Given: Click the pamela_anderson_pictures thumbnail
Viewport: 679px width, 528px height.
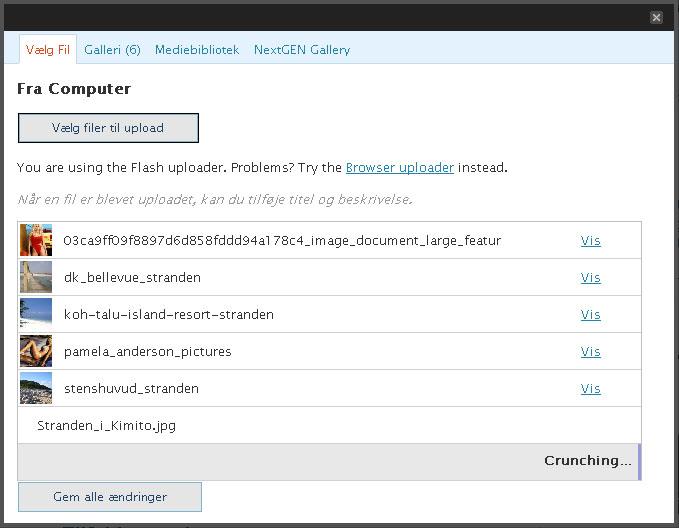Looking at the screenshot, I should pyautogui.click(x=36, y=352).
